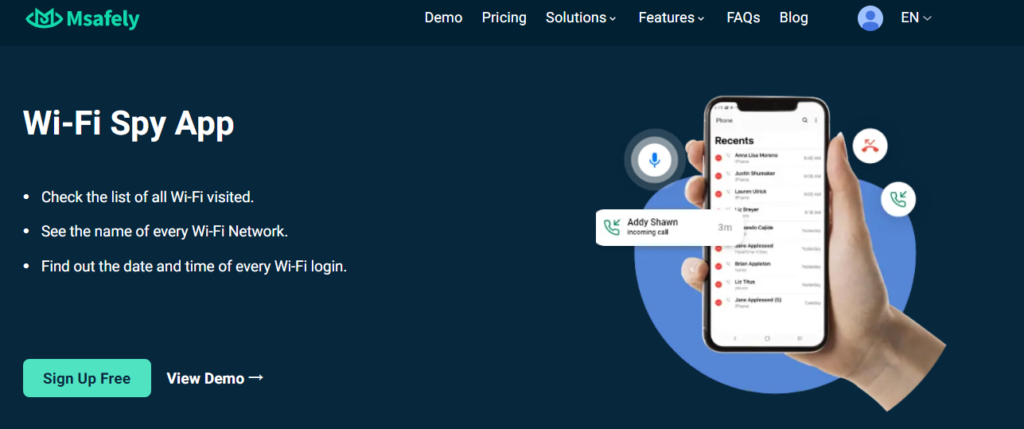1024x429 pixels.
Task: Select Anna Lisa Moreno in Recents
Action: pyautogui.click(x=767, y=157)
